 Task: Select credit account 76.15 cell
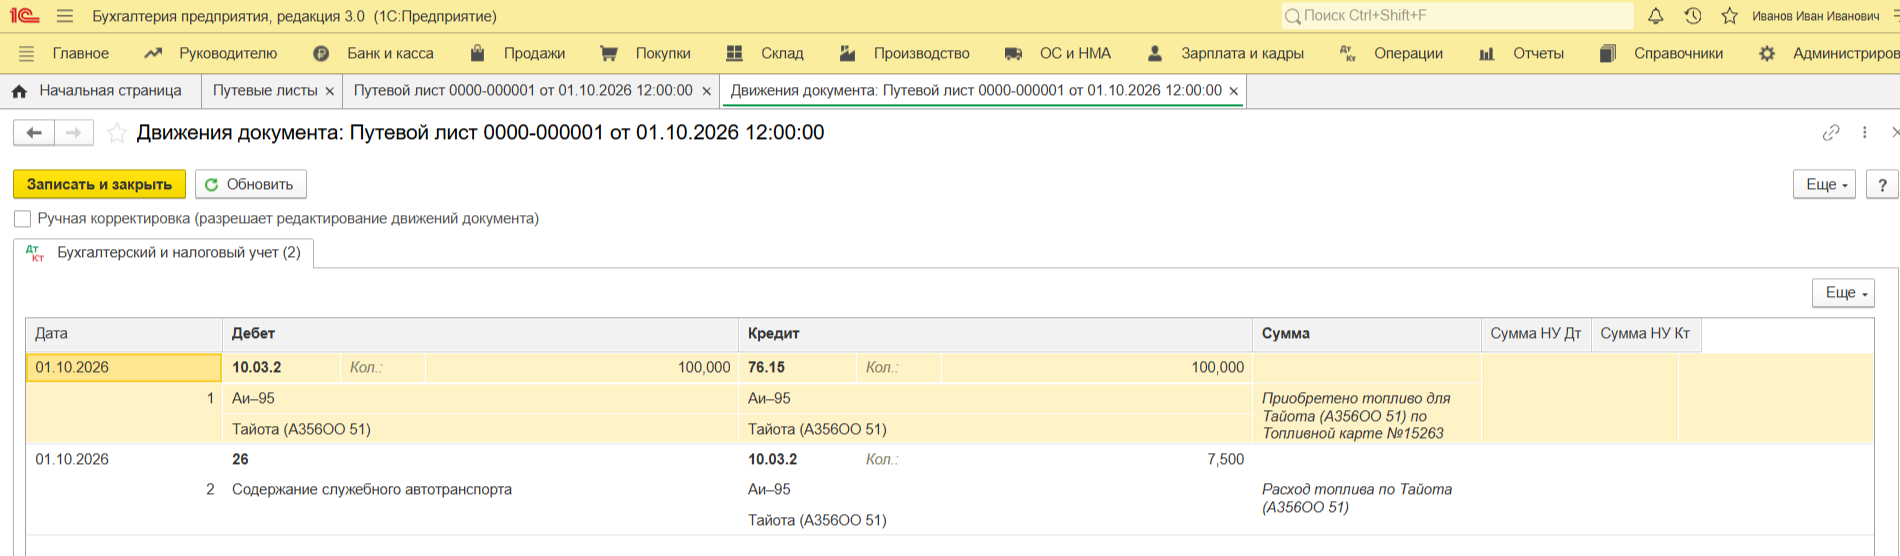click(797, 368)
